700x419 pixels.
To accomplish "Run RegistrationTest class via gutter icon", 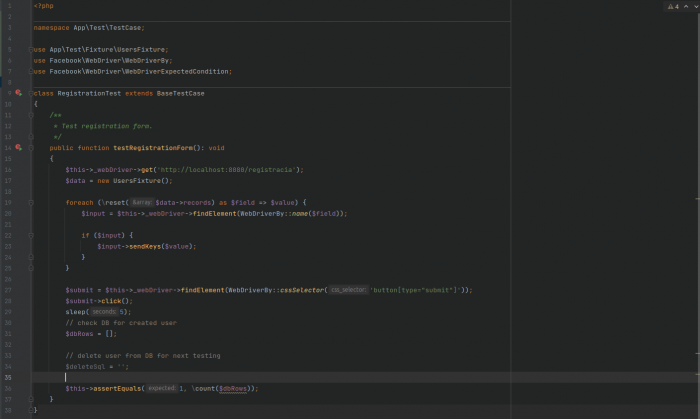I will point(18,93).
